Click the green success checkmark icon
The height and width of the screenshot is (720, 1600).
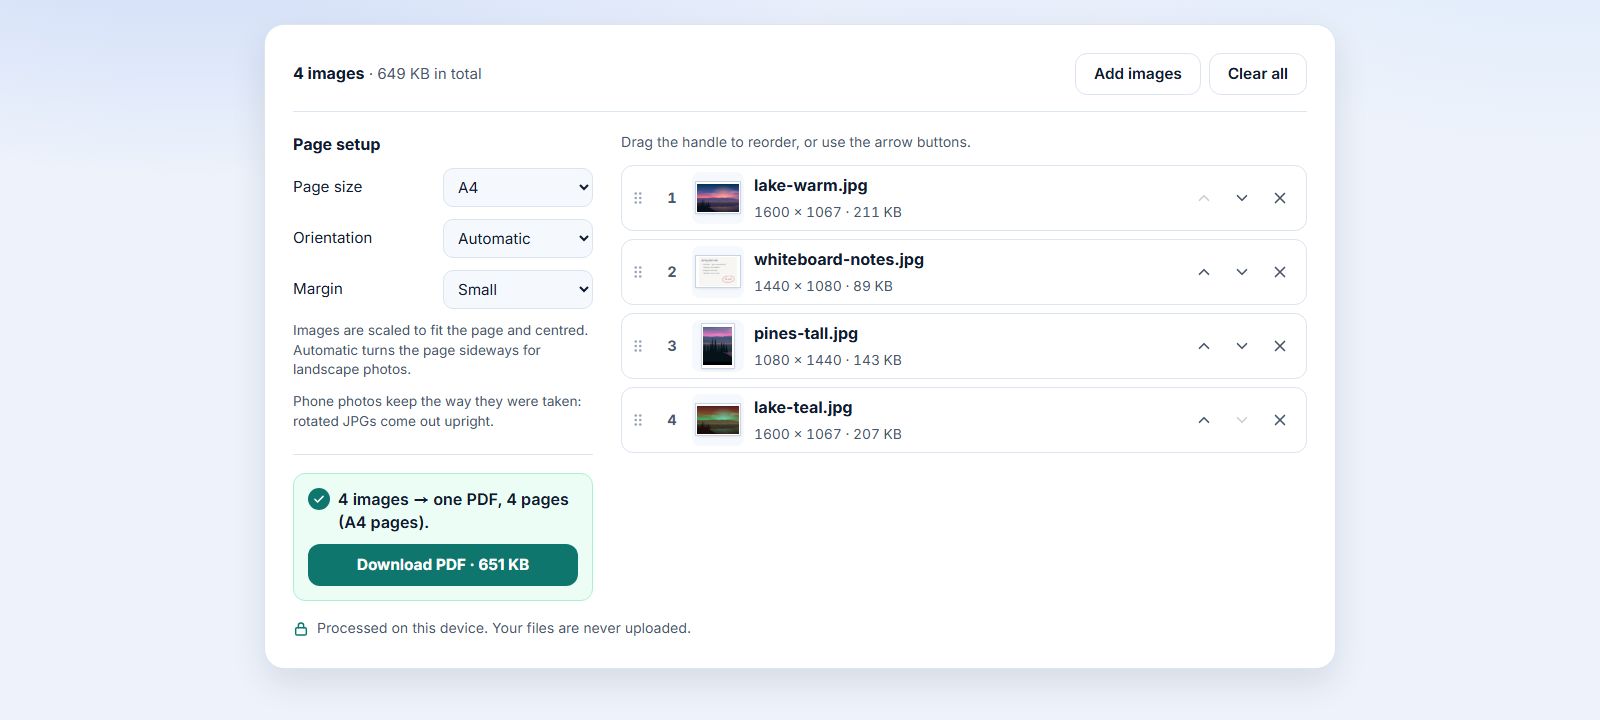point(319,499)
